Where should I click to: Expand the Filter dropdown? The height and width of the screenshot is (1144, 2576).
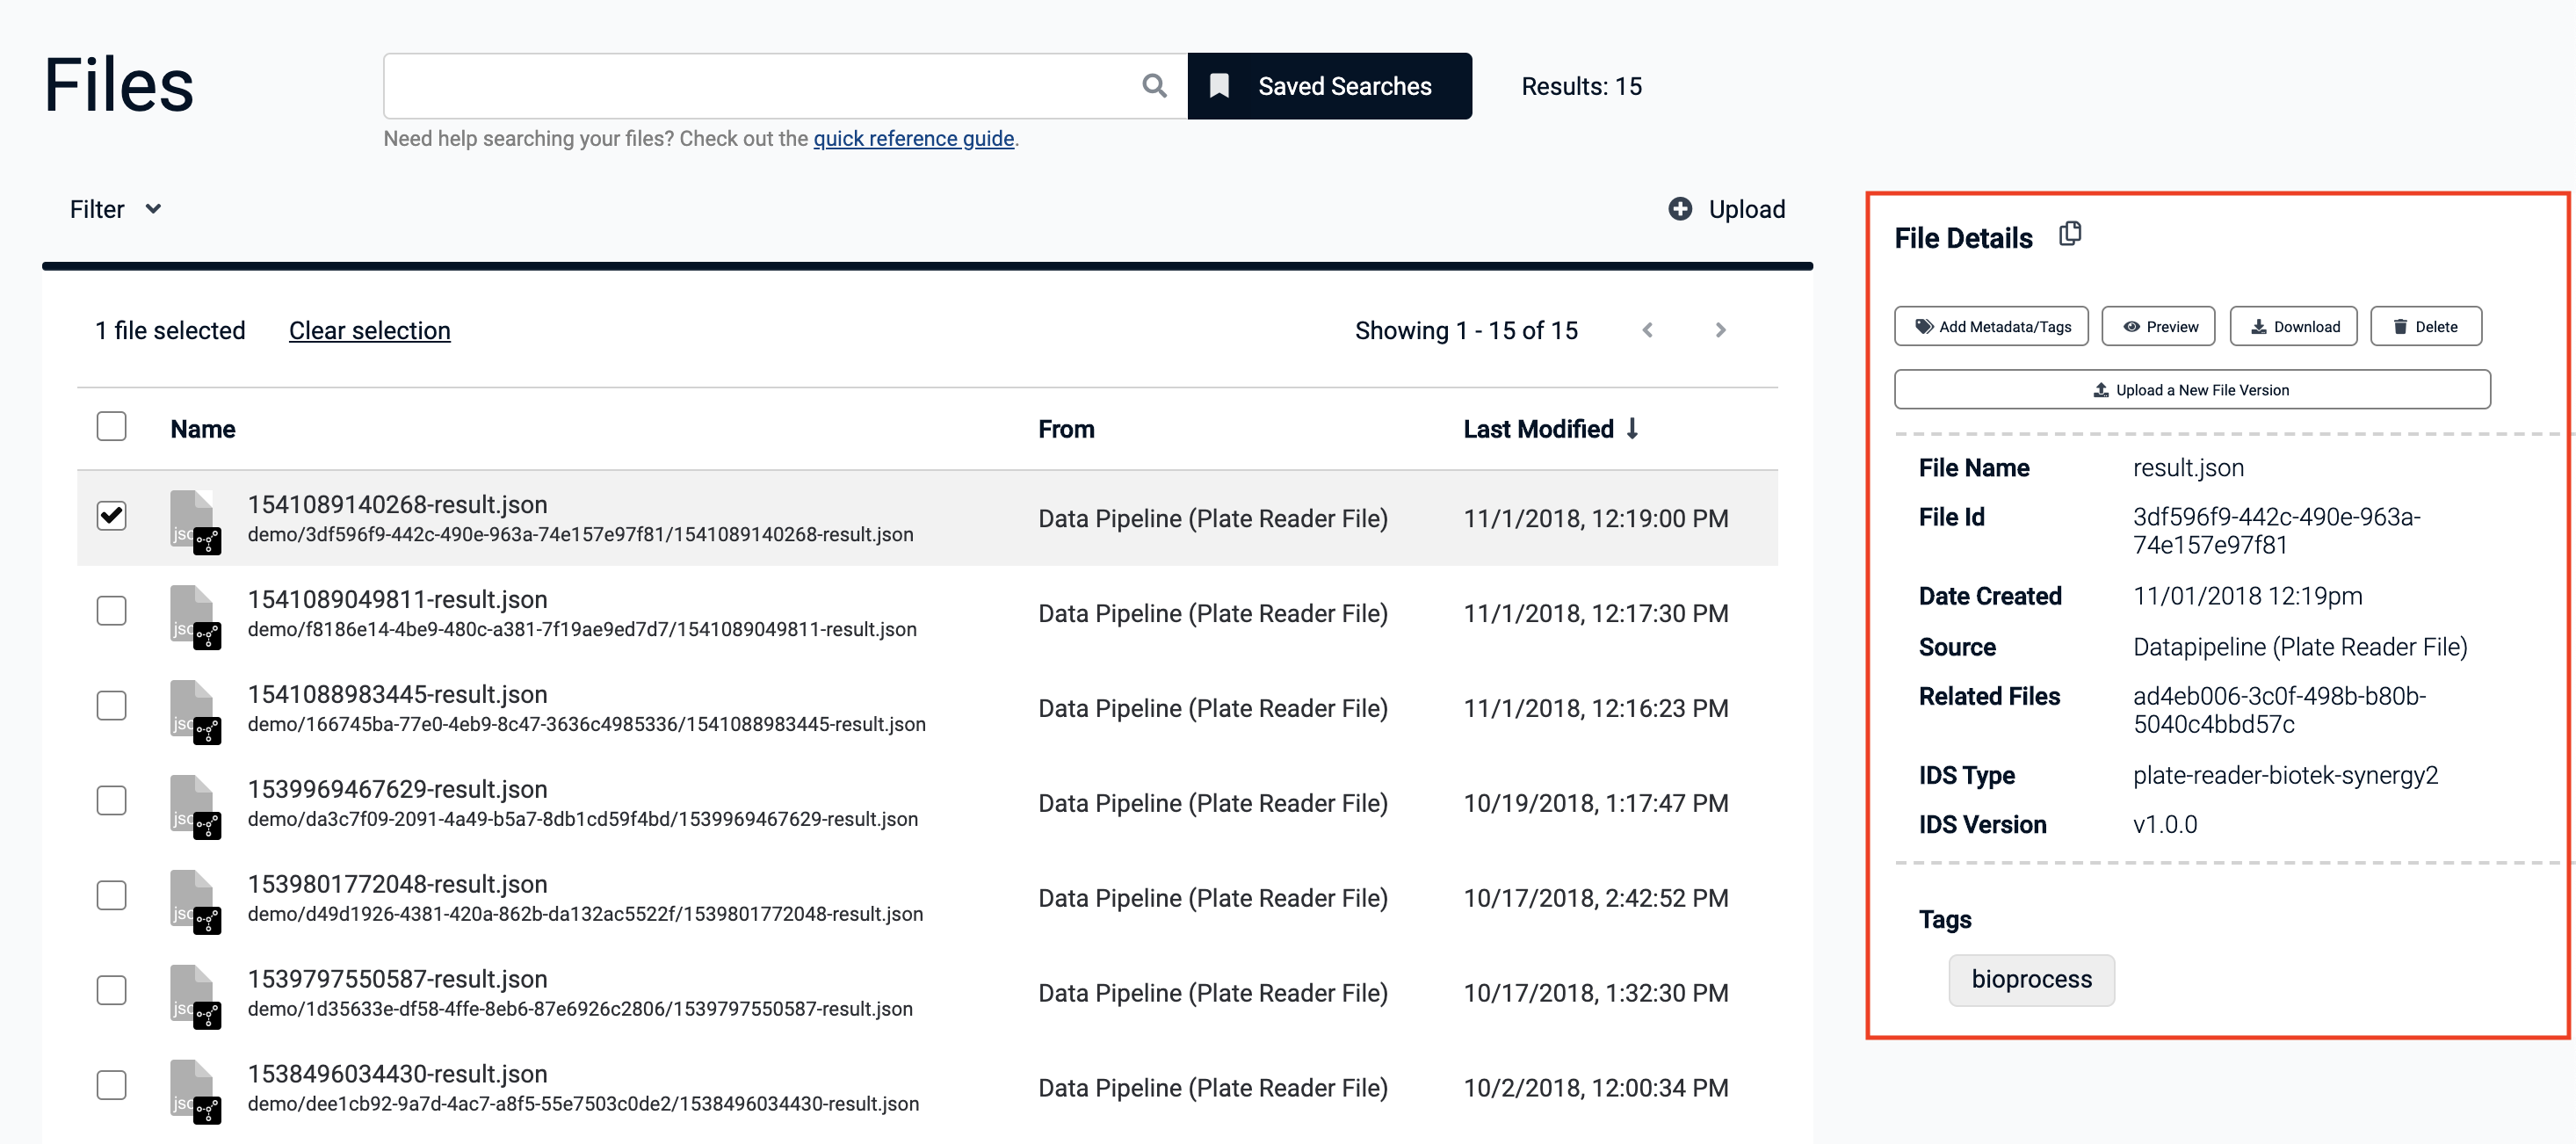115,209
